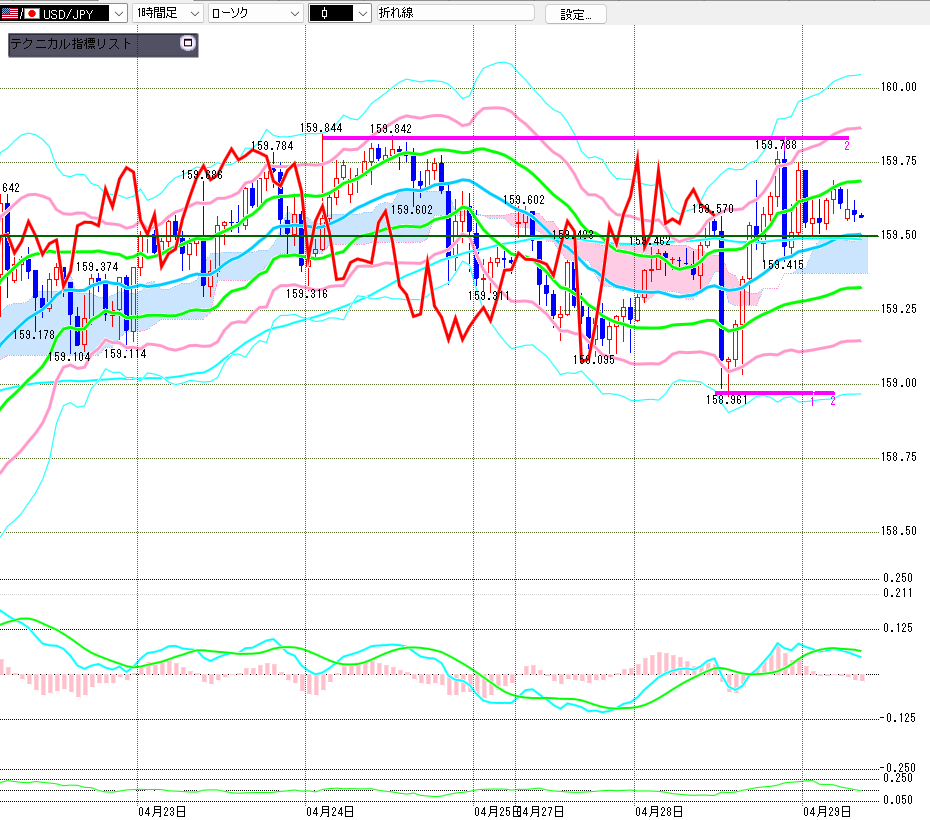The width and height of the screenshot is (930, 820).
Task: Open the USD/JPY currency pair dropdown
Action: (118, 13)
